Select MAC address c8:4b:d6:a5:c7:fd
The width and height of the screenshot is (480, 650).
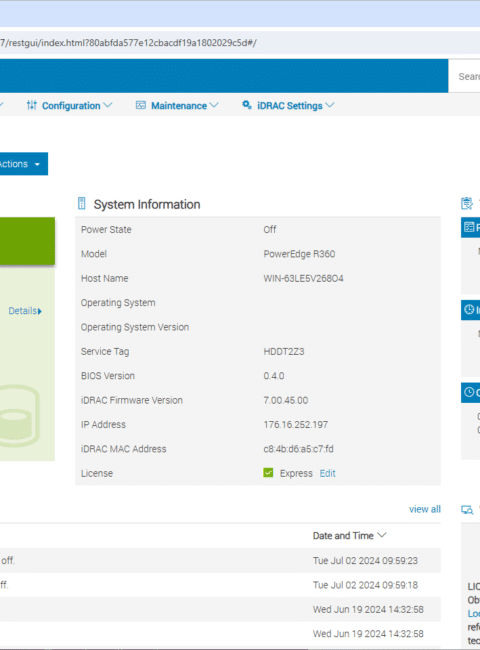298,449
